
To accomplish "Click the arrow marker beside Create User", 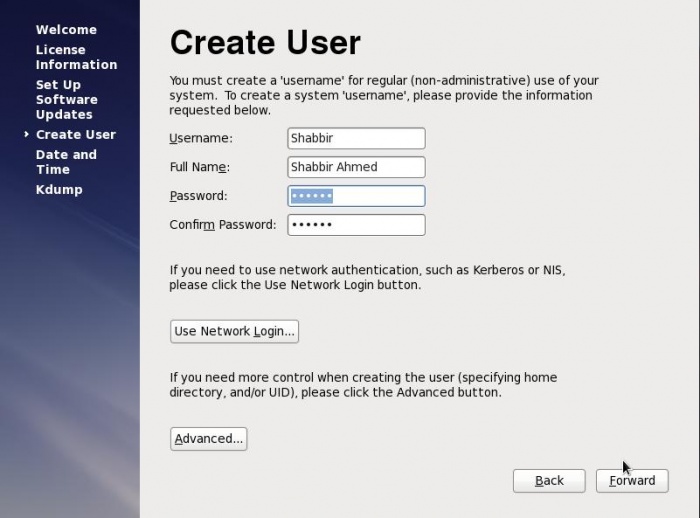I will pos(27,134).
